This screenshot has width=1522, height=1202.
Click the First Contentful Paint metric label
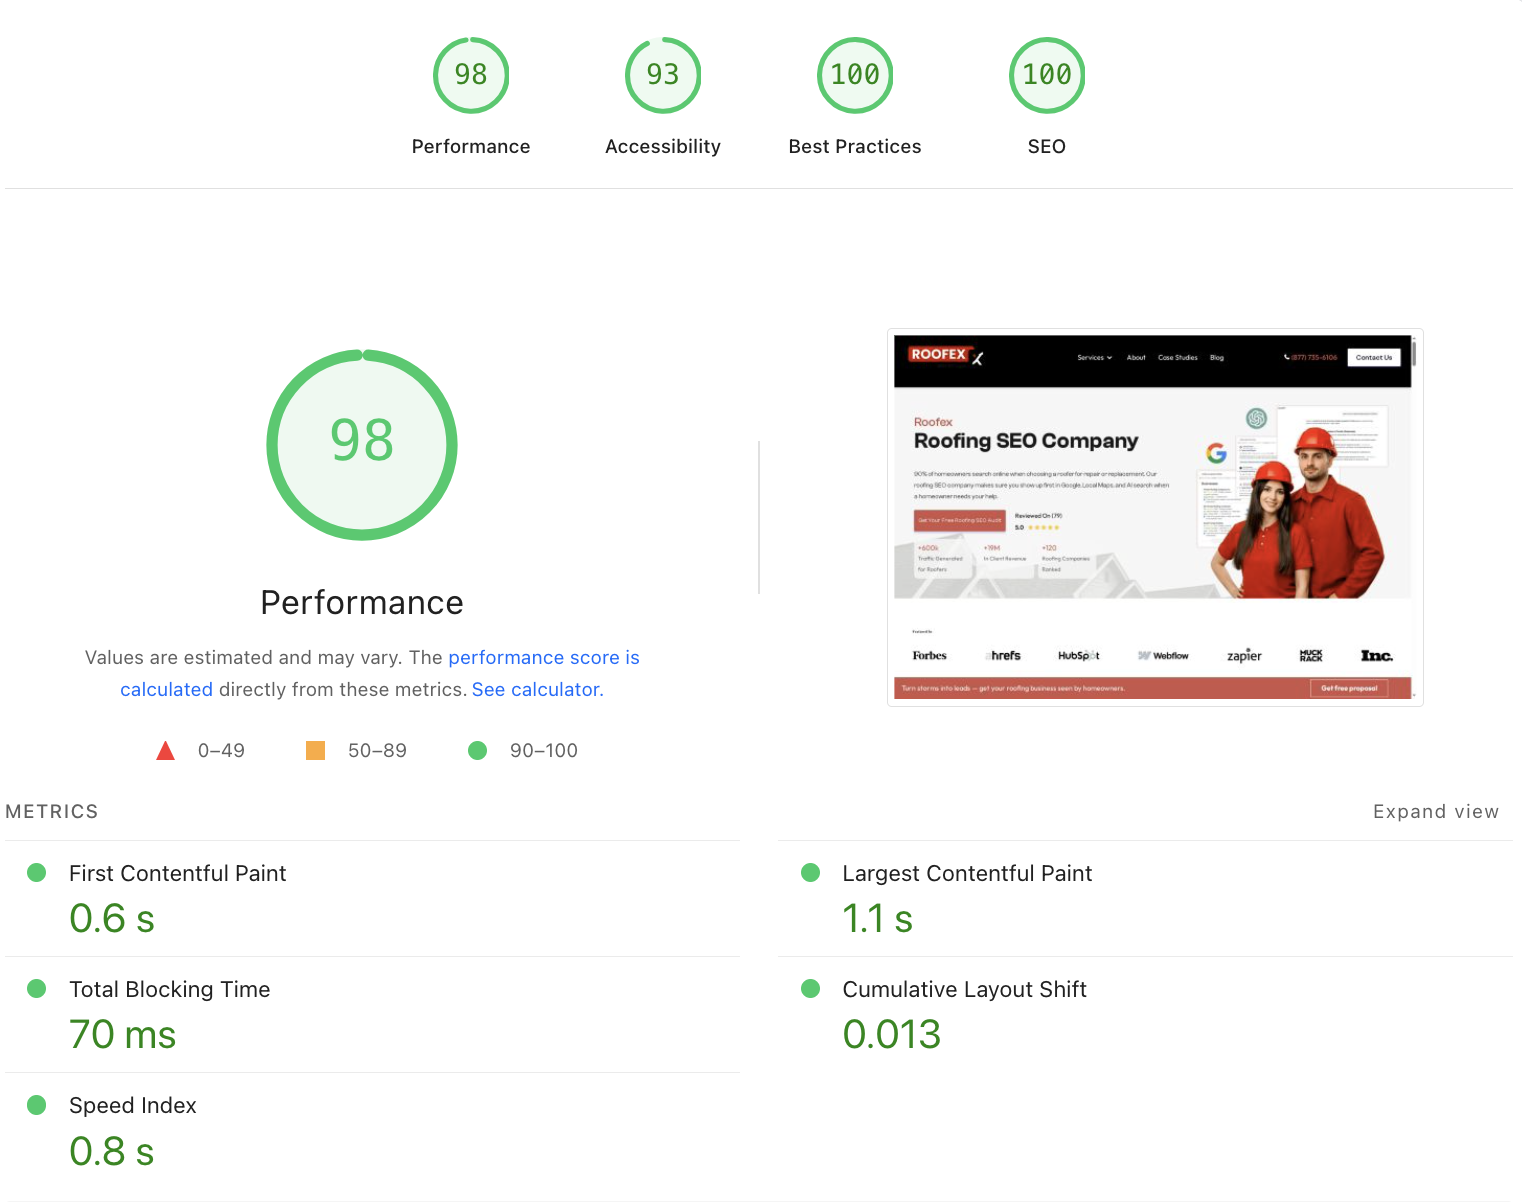tap(178, 873)
